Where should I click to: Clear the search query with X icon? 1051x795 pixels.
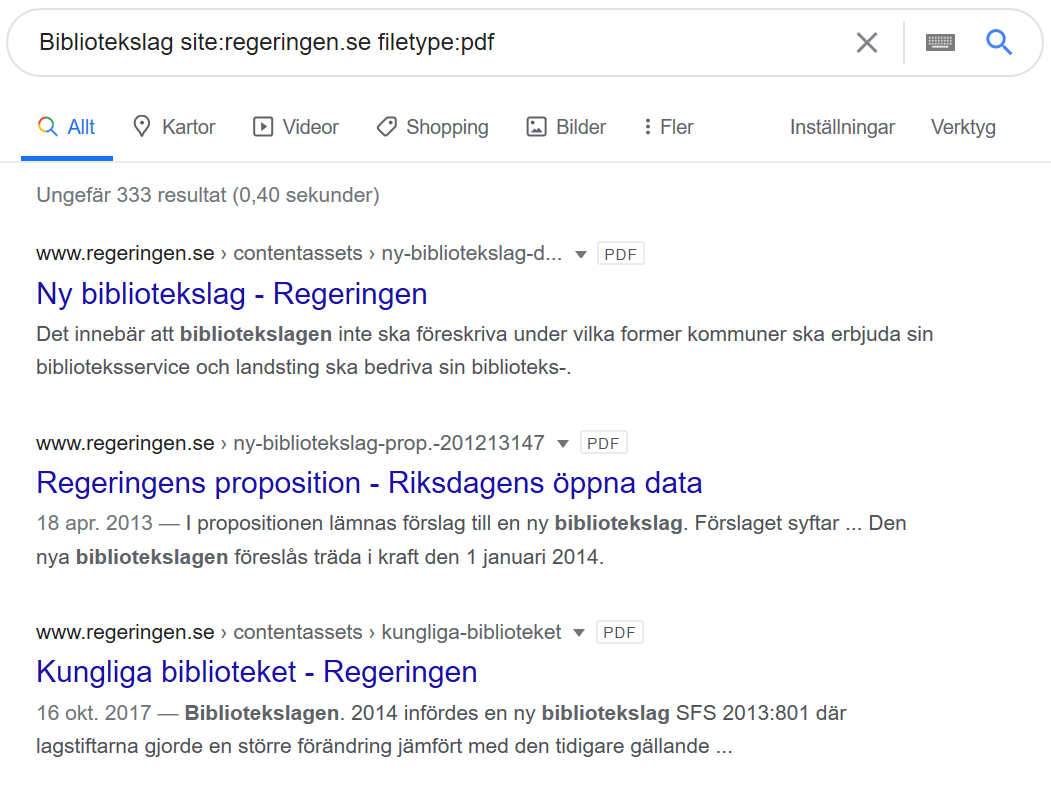pyautogui.click(x=867, y=43)
